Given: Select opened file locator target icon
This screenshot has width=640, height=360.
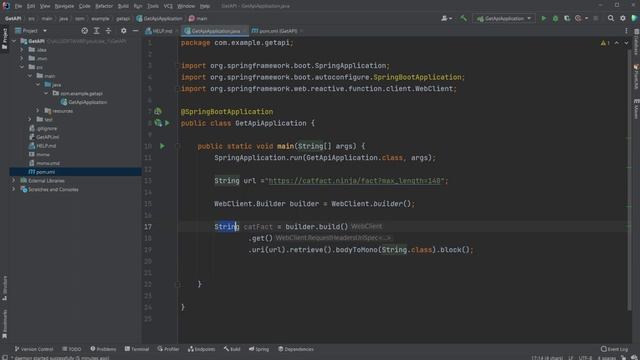Looking at the screenshot, I should pos(84,31).
